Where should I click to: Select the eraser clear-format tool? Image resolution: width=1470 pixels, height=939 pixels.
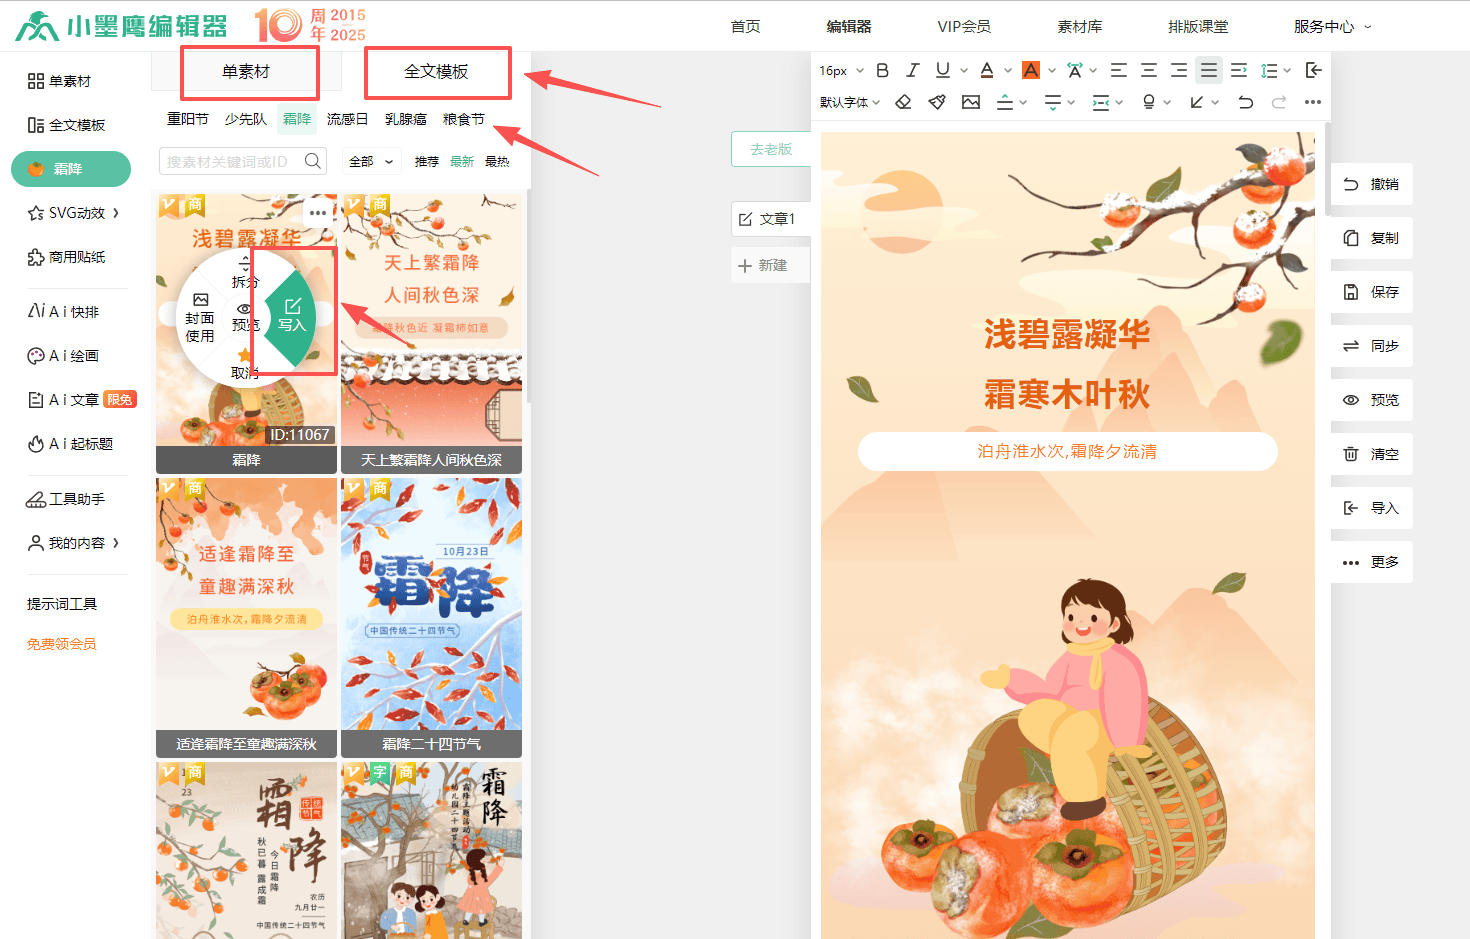point(903,102)
